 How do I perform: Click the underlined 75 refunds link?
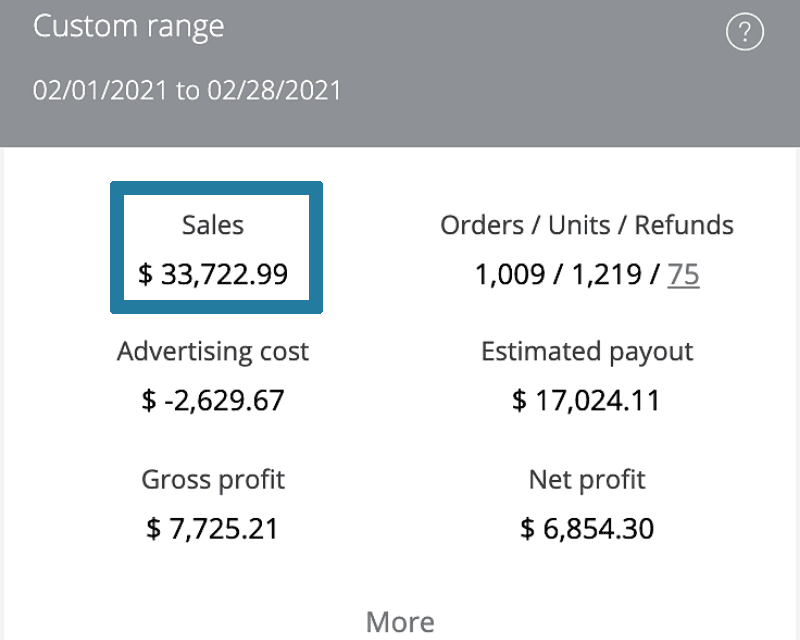tap(683, 275)
